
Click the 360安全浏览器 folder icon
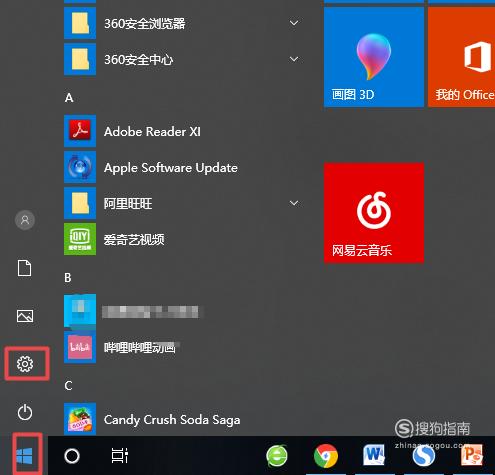pos(80,23)
